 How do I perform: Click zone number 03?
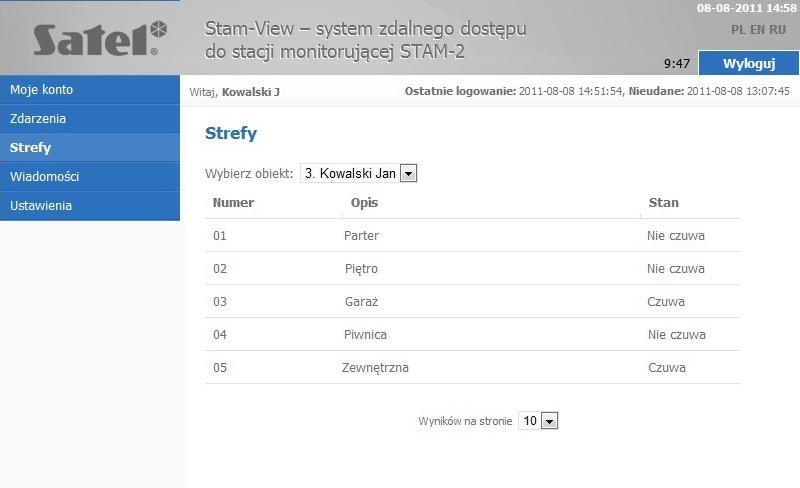tap(220, 302)
